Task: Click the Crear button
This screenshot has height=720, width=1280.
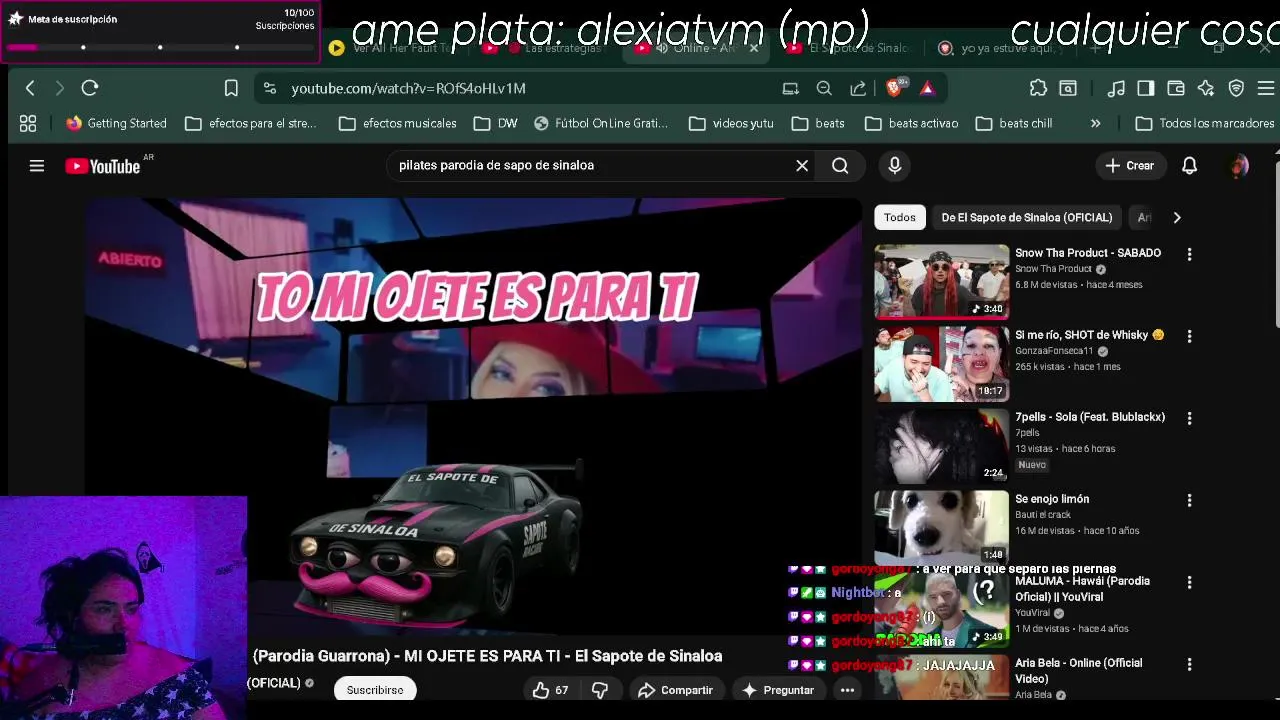Action: pyautogui.click(x=1130, y=165)
